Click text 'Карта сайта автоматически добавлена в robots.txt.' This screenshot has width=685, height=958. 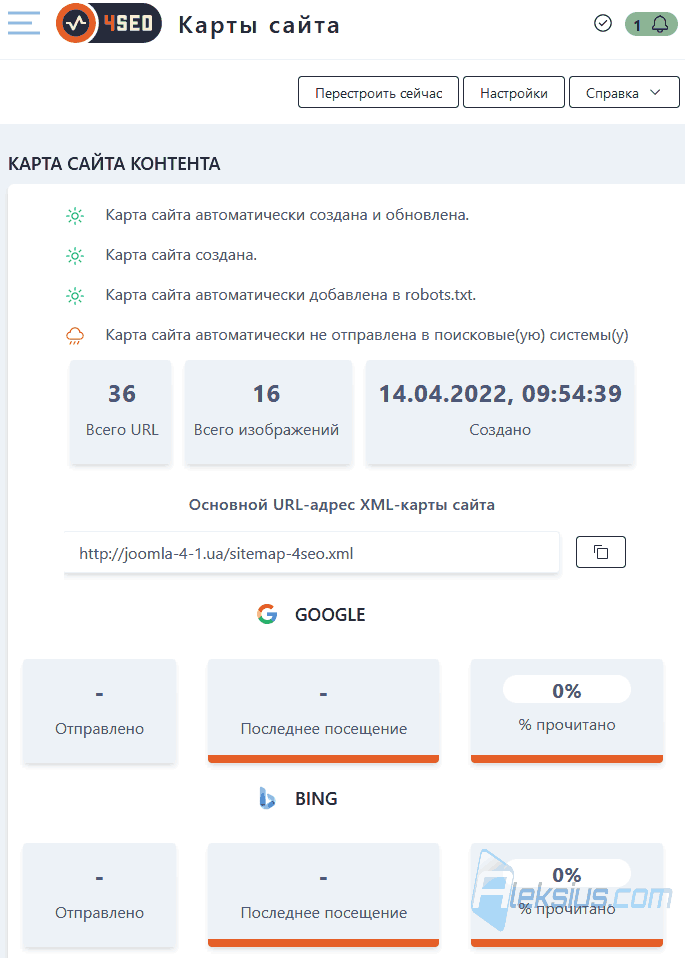[x=291, y=295]
